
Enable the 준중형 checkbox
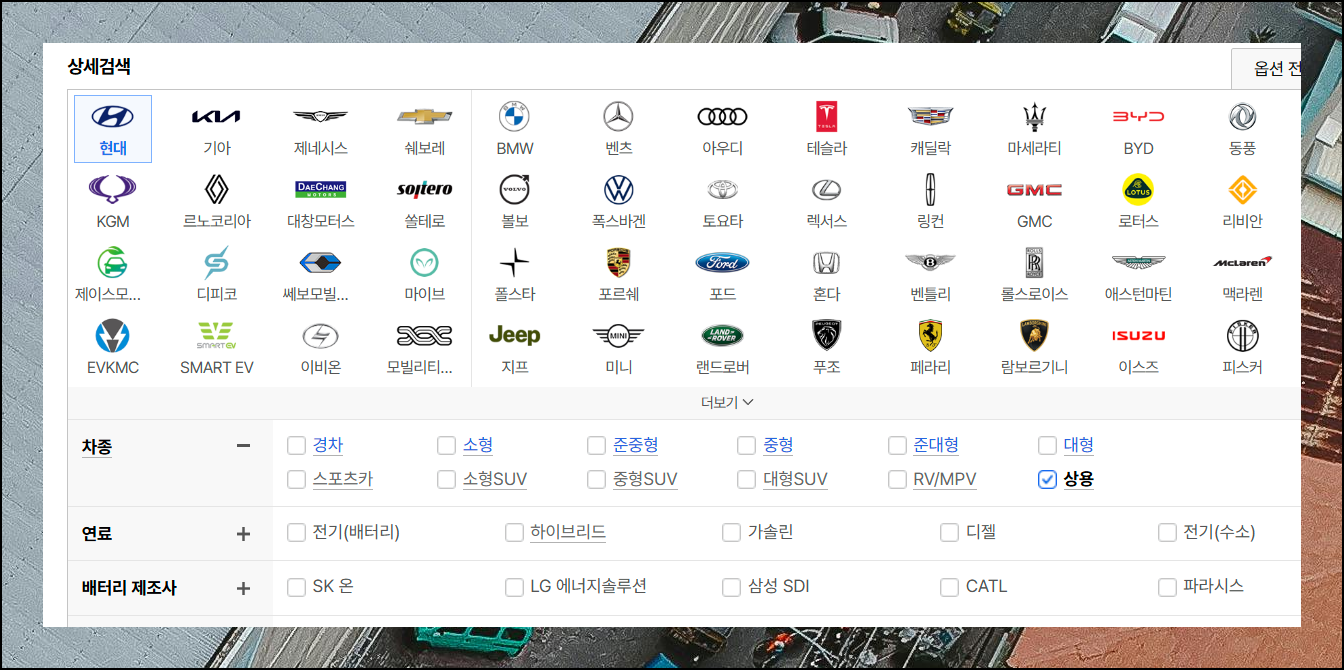pyautogui.click(x=596, y=445)
